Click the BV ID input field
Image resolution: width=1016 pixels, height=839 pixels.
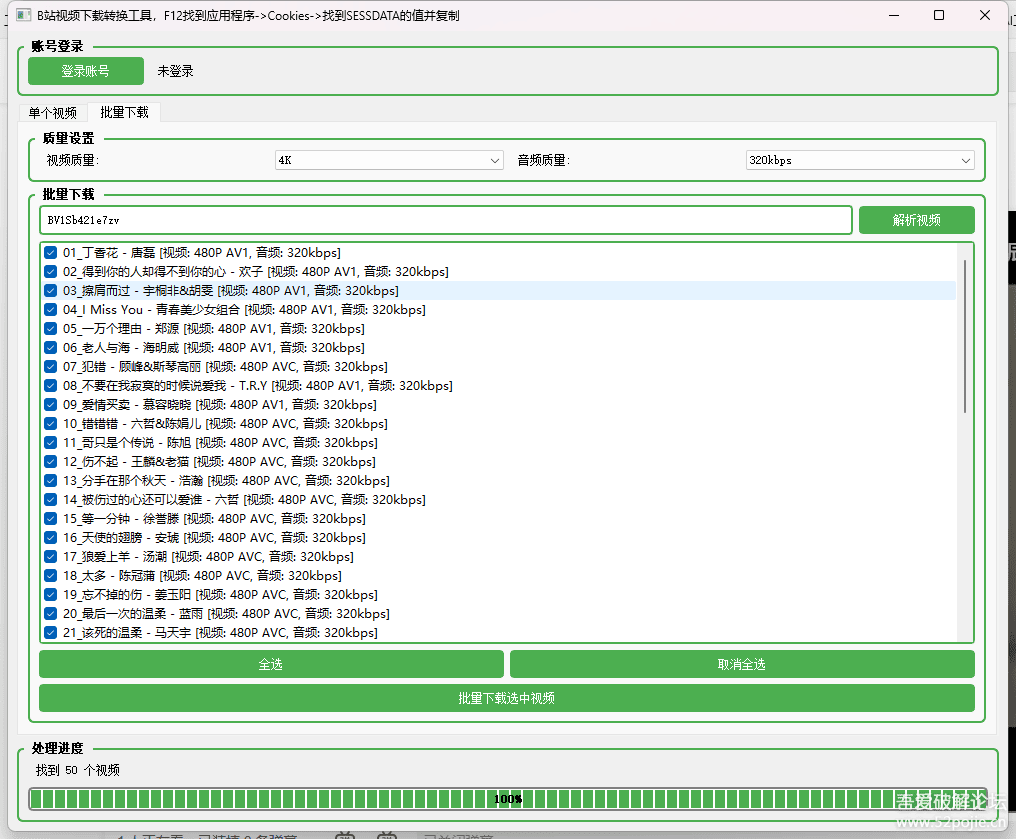coord(445,220)
